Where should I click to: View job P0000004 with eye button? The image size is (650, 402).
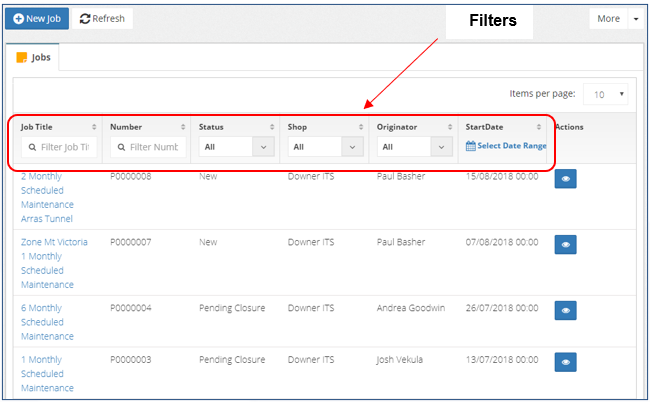click(565, 310)
